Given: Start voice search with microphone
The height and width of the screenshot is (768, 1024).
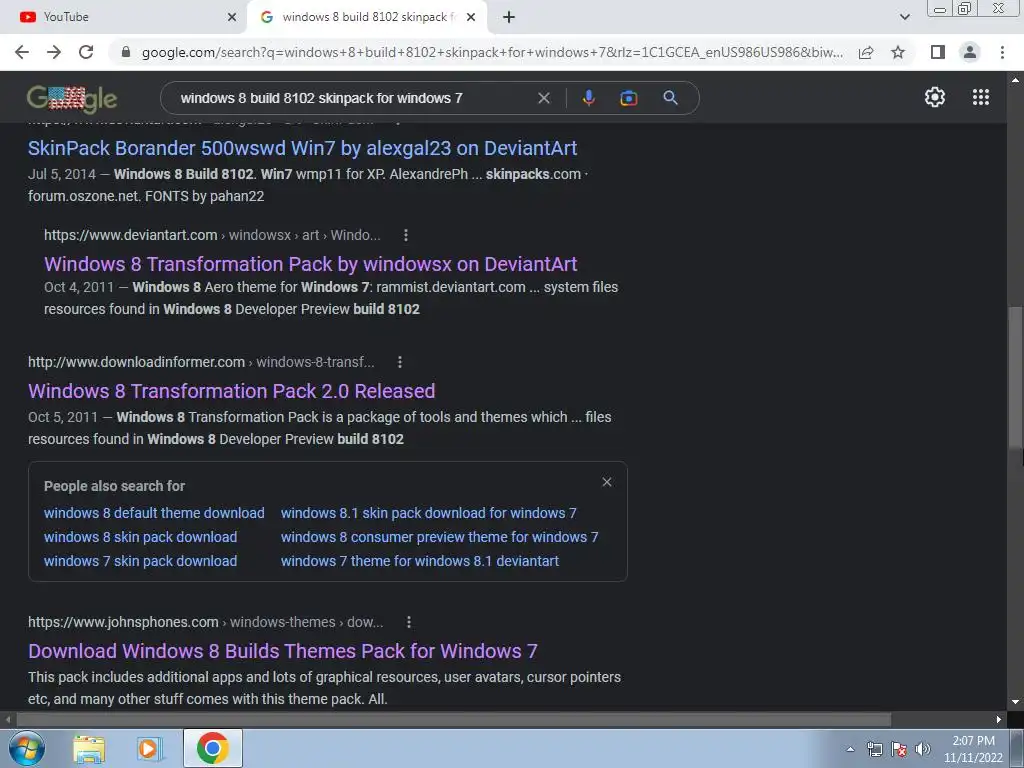Looking at the screenshot, I should point(588,98).
